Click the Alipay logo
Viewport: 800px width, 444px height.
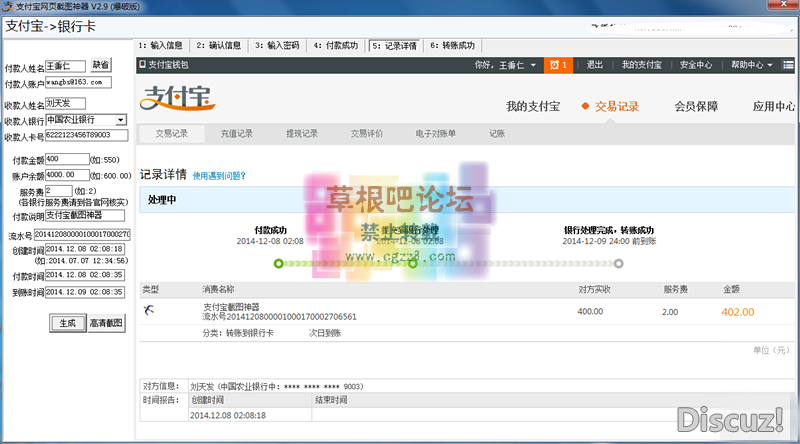177,97
